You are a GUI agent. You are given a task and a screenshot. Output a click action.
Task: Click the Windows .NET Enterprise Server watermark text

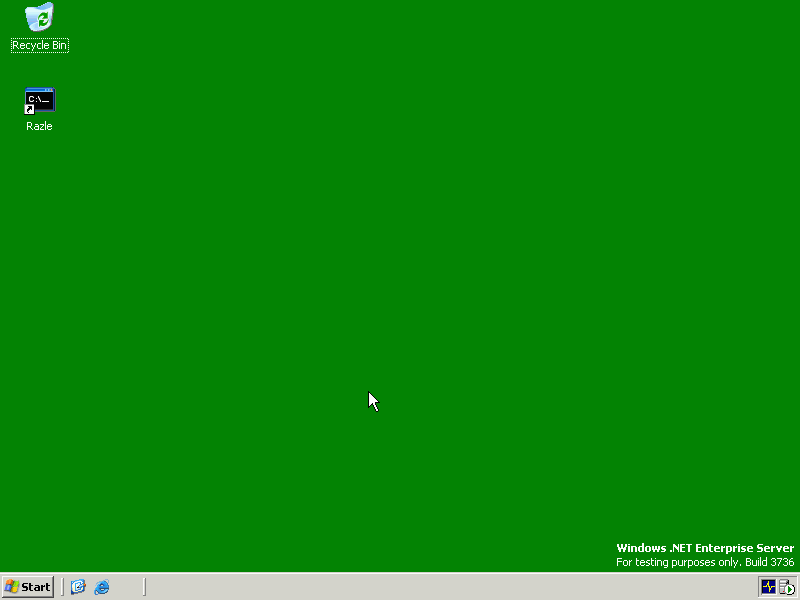pyautogui.click(x=705, y=548)
